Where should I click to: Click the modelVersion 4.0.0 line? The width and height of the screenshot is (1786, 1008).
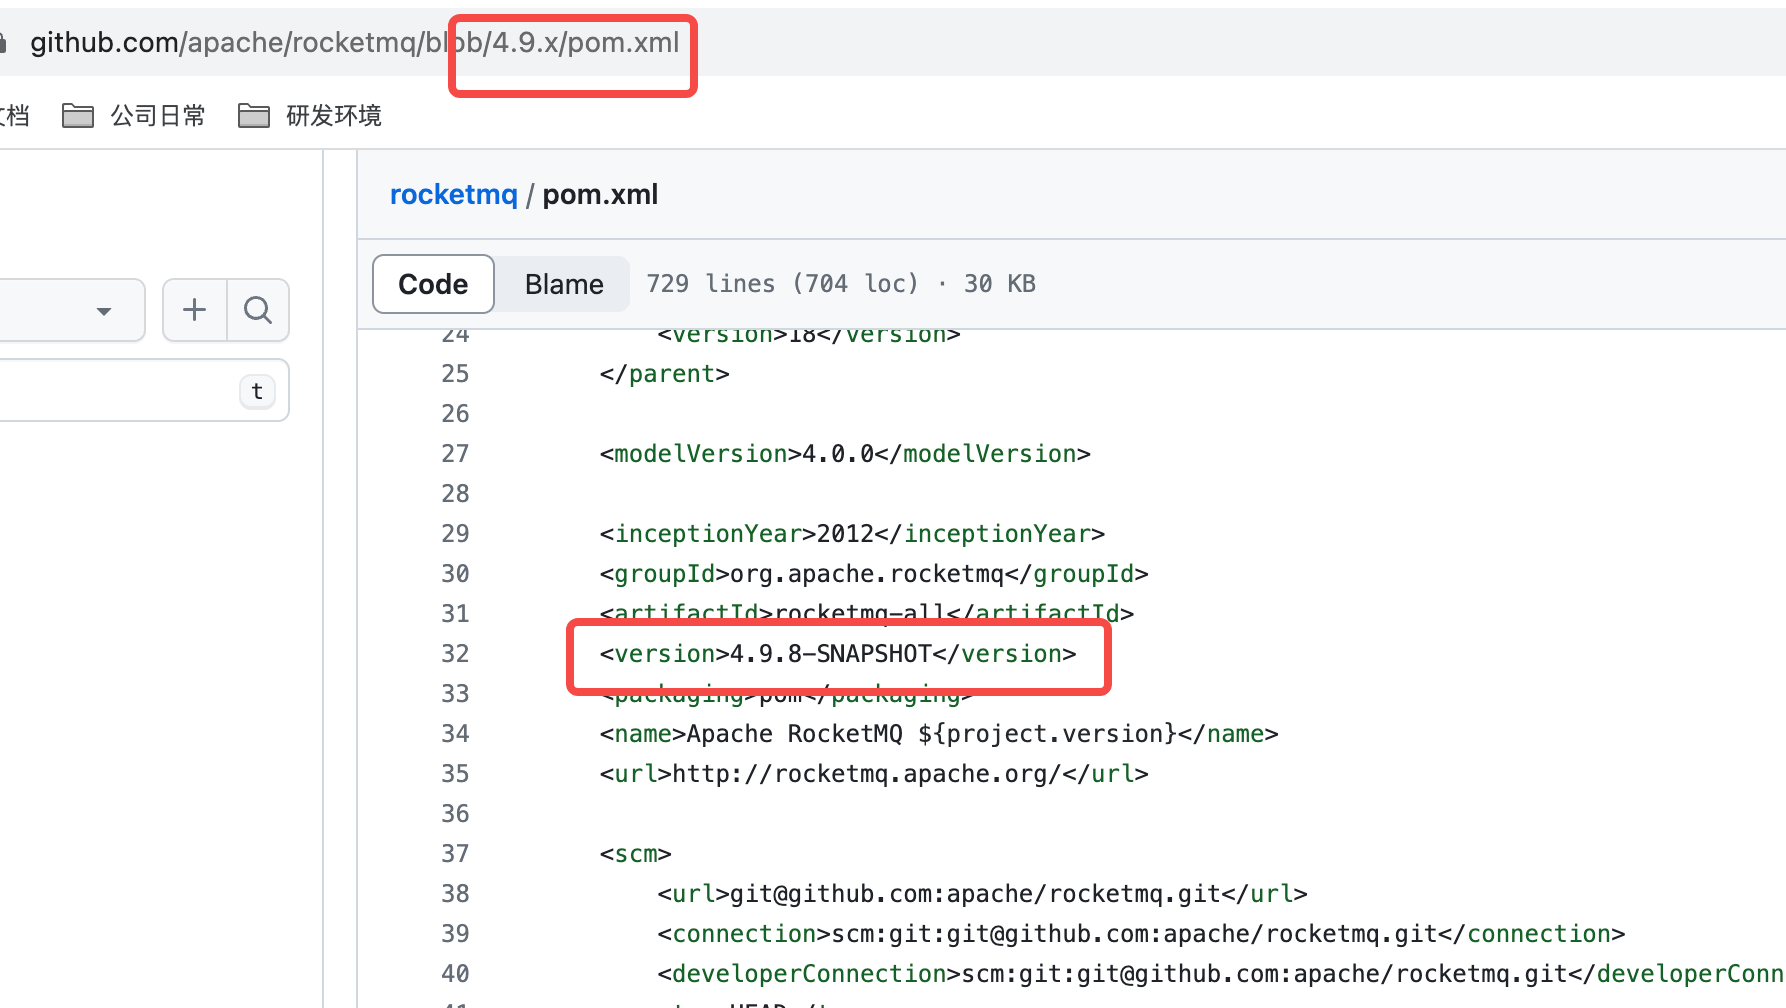(x=845, y=454)
